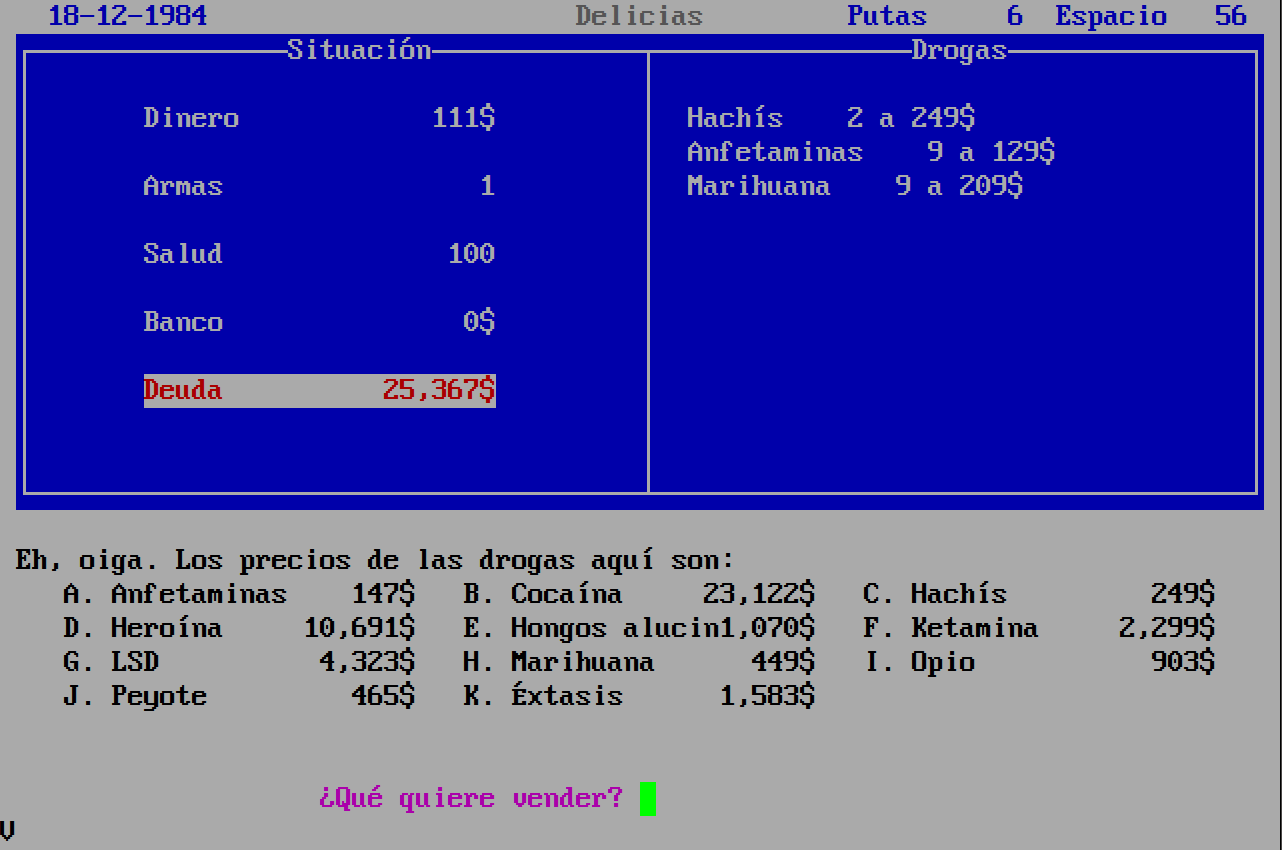The width and height of the screenshot is (1282, 850).
Task: Click the green cursor after the sell prompt
Action: pyautogui.click(x=647, y=798)
